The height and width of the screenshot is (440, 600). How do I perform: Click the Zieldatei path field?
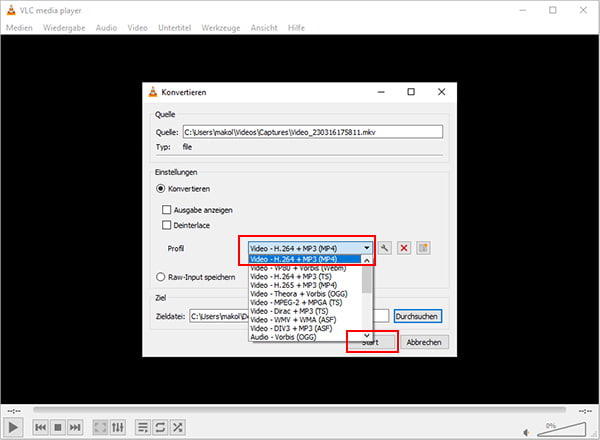pos(289,316)
